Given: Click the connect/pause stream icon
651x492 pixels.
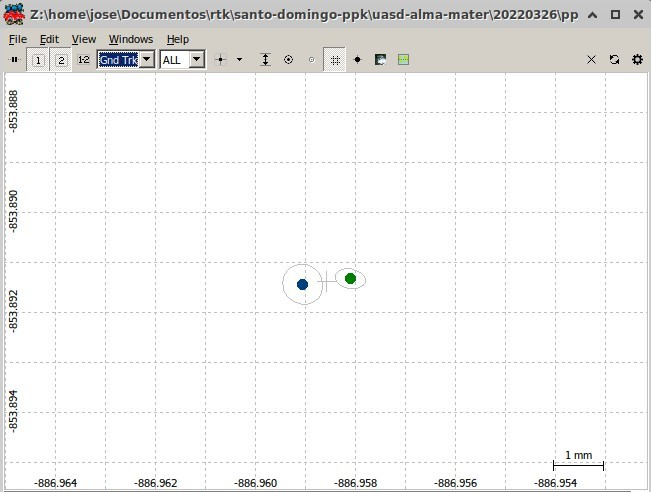Looking at the screenshot, I should [15, 60].
